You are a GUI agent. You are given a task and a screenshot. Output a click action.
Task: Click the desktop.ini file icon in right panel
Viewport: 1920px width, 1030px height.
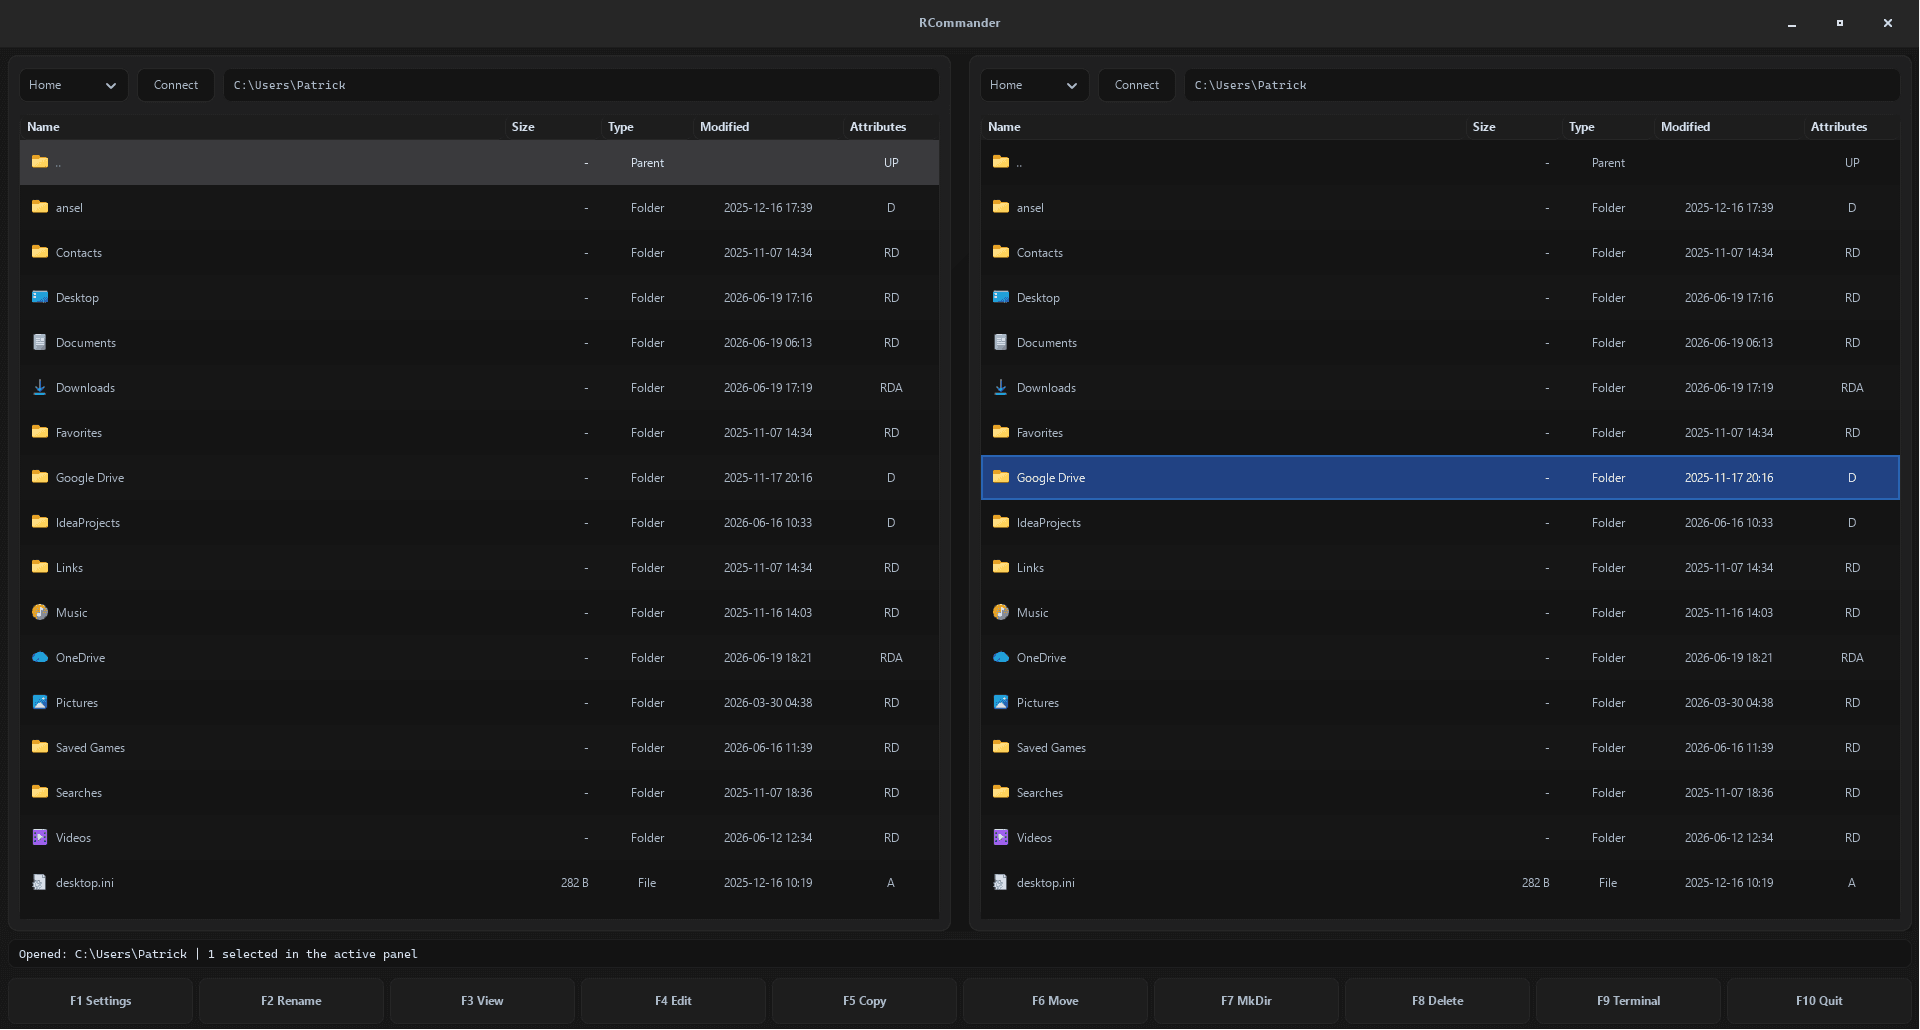[x=1001, y=882]
